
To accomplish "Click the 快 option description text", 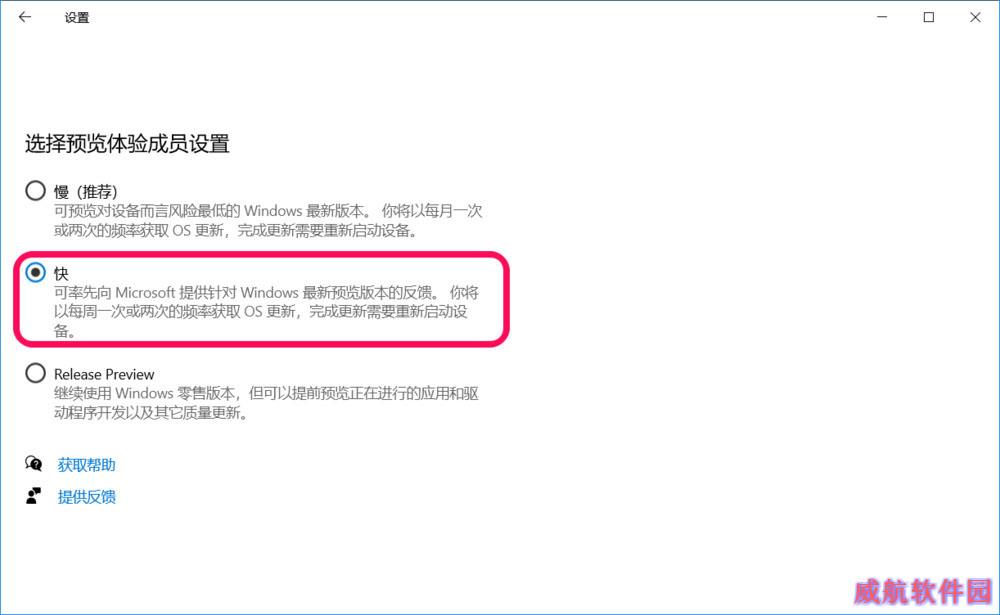I will pos(267,311).
